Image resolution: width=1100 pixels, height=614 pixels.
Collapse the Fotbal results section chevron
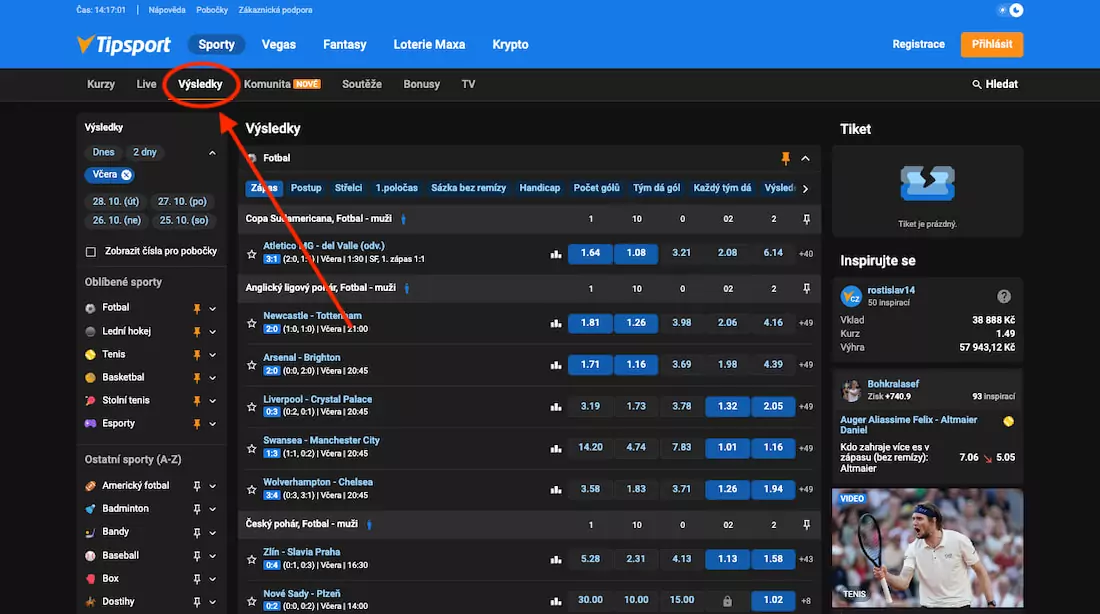805,157
